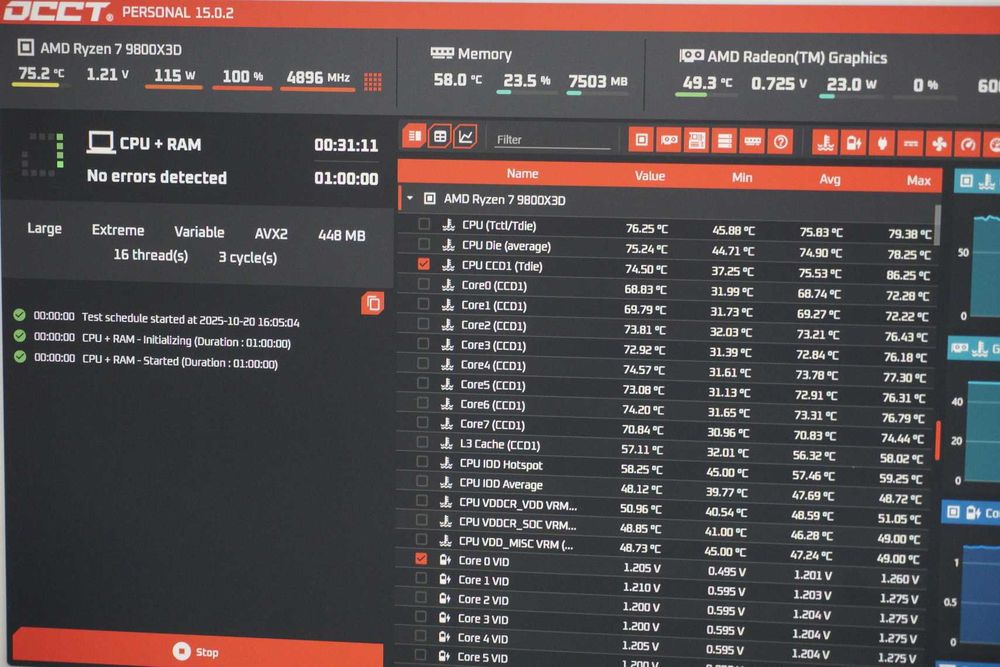Filter sensors by current icon
The width and height of the screenshot is (1000, 667).
[x=911, y=145]
